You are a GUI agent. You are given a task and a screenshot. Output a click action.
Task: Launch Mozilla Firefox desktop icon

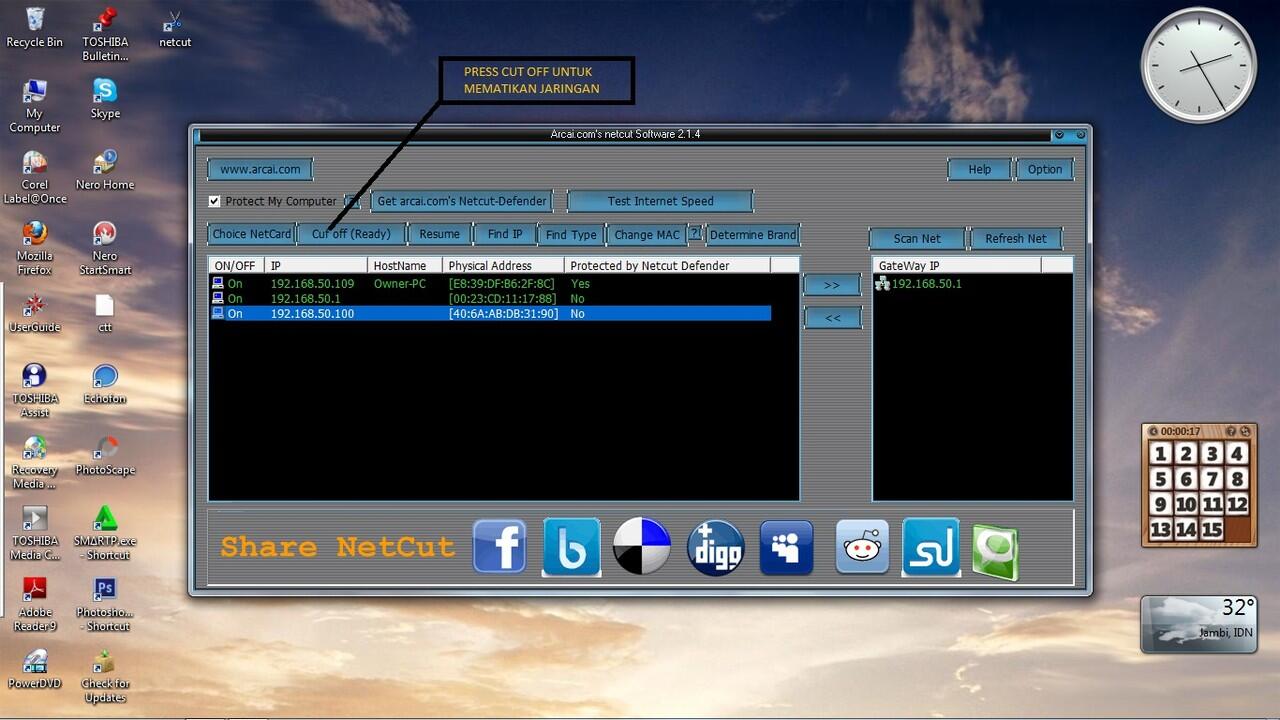coord(35,248)
